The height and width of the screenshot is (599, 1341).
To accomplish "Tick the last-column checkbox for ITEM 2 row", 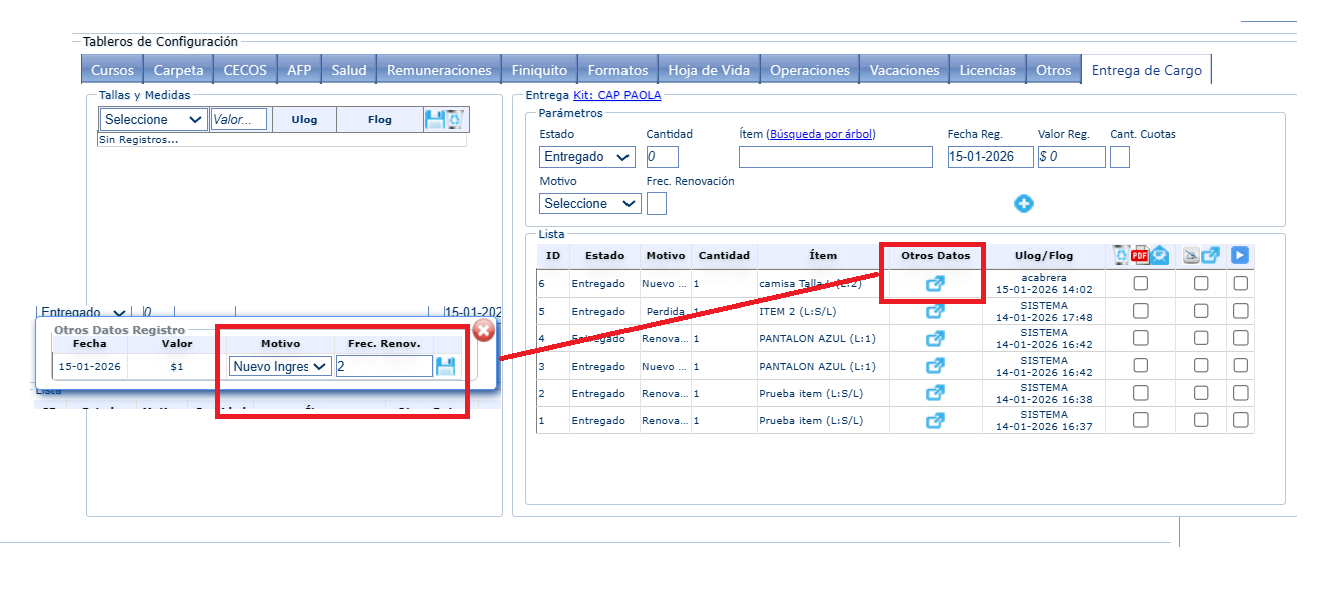I will 1240,311.
